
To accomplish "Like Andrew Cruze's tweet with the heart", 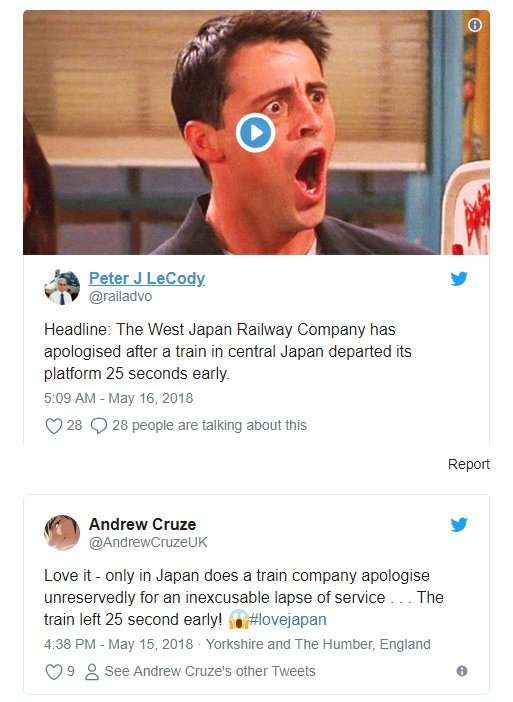I will click(54, 672).
